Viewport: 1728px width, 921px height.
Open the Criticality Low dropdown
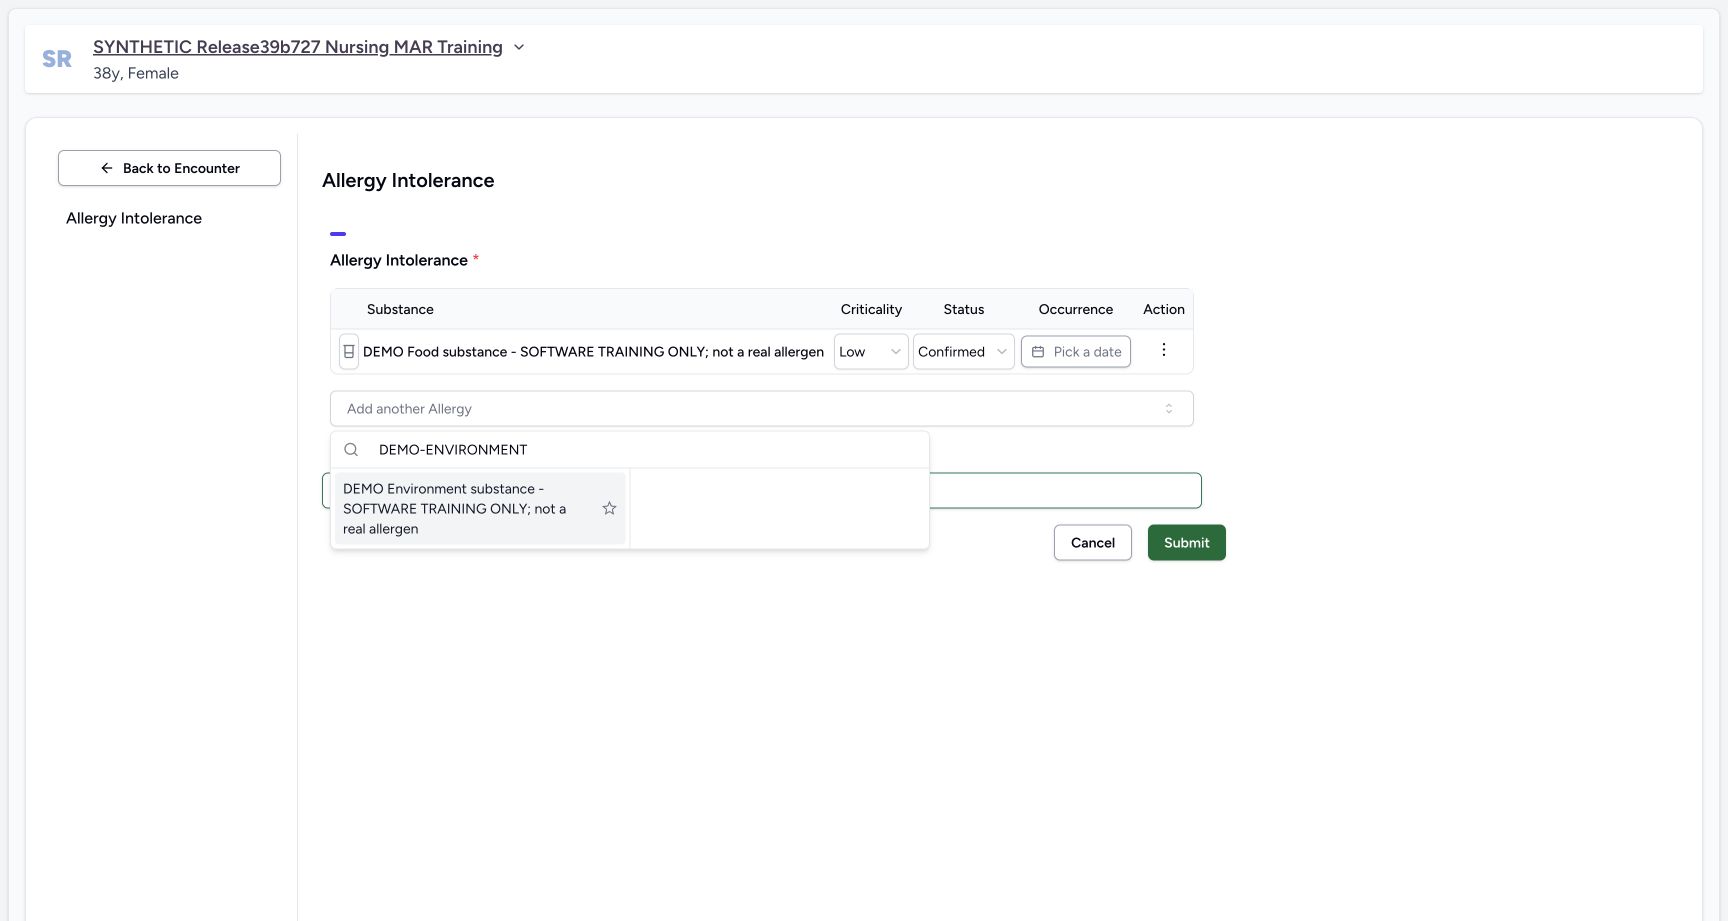[871, 352]
